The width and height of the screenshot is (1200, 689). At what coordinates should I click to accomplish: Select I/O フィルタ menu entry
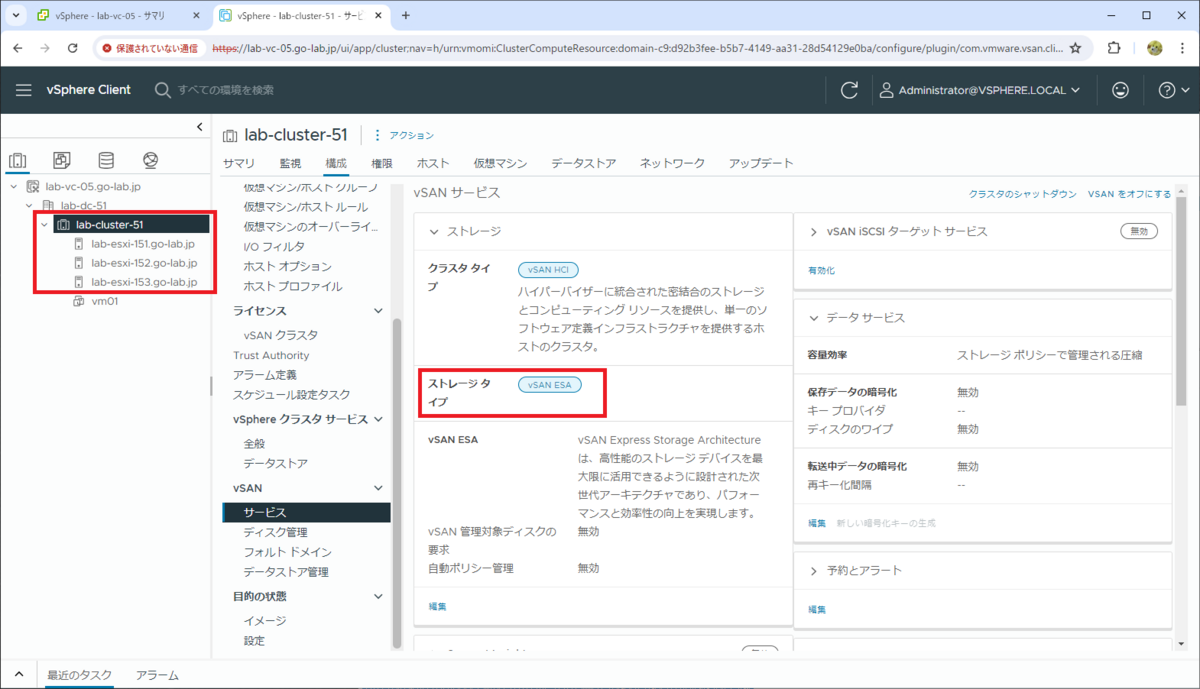tap(274, 246)
